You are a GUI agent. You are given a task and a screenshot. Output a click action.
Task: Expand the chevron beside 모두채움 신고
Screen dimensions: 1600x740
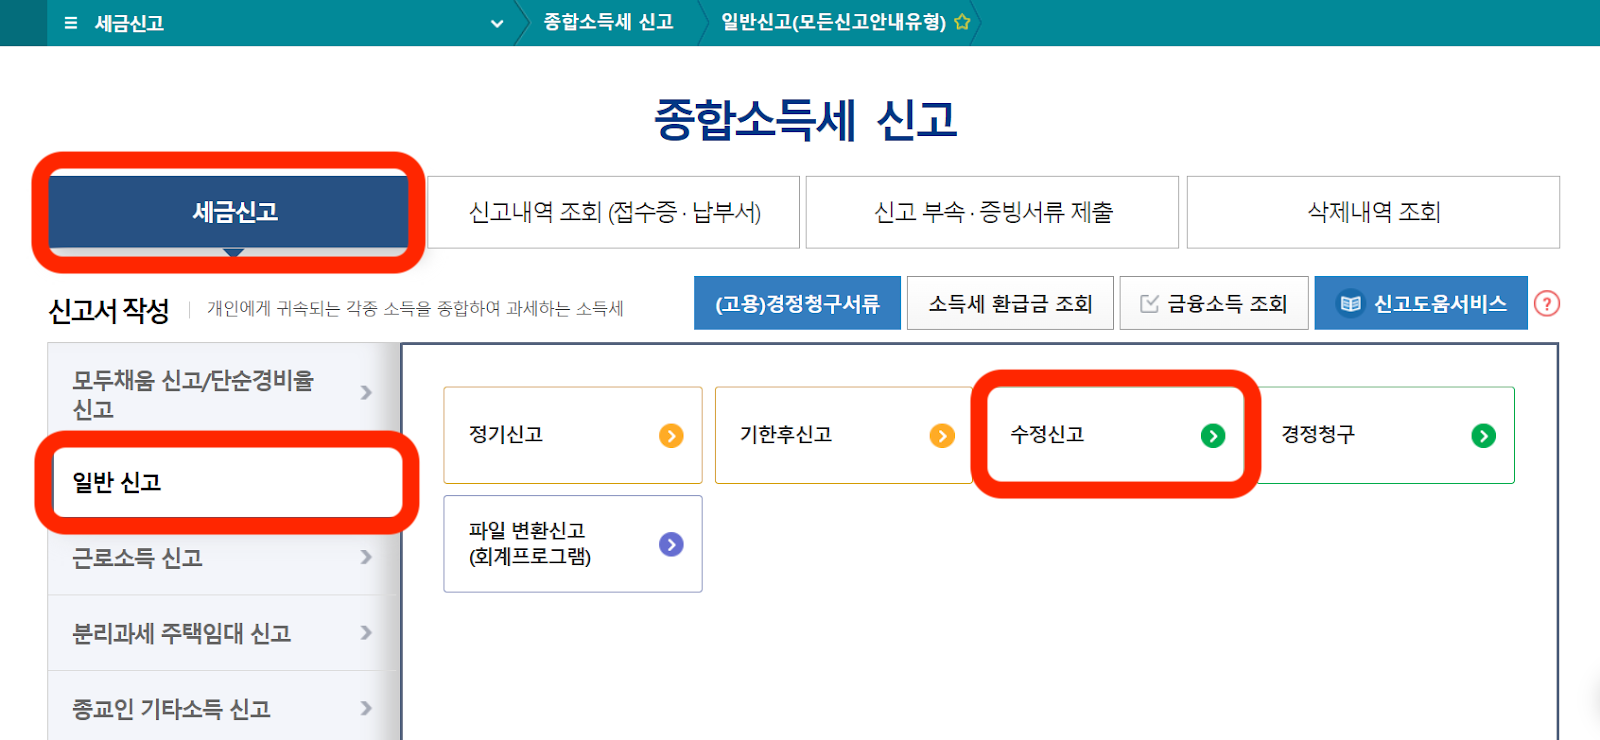366,393
